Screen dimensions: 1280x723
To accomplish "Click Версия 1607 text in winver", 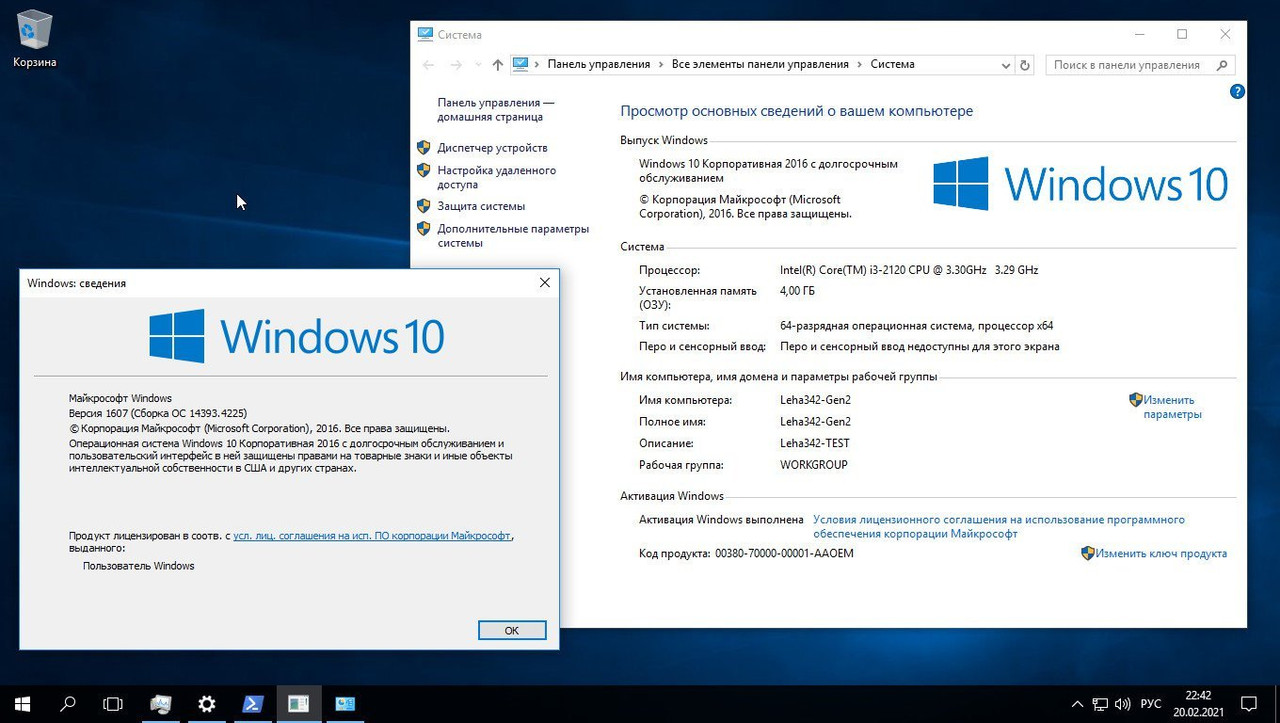I will pos(158,412).
